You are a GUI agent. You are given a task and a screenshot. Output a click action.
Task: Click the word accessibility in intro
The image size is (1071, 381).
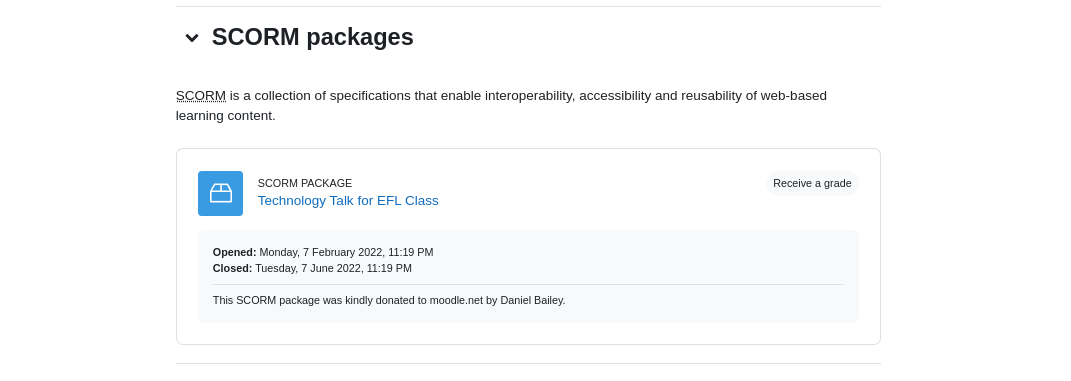pos(615,96)
